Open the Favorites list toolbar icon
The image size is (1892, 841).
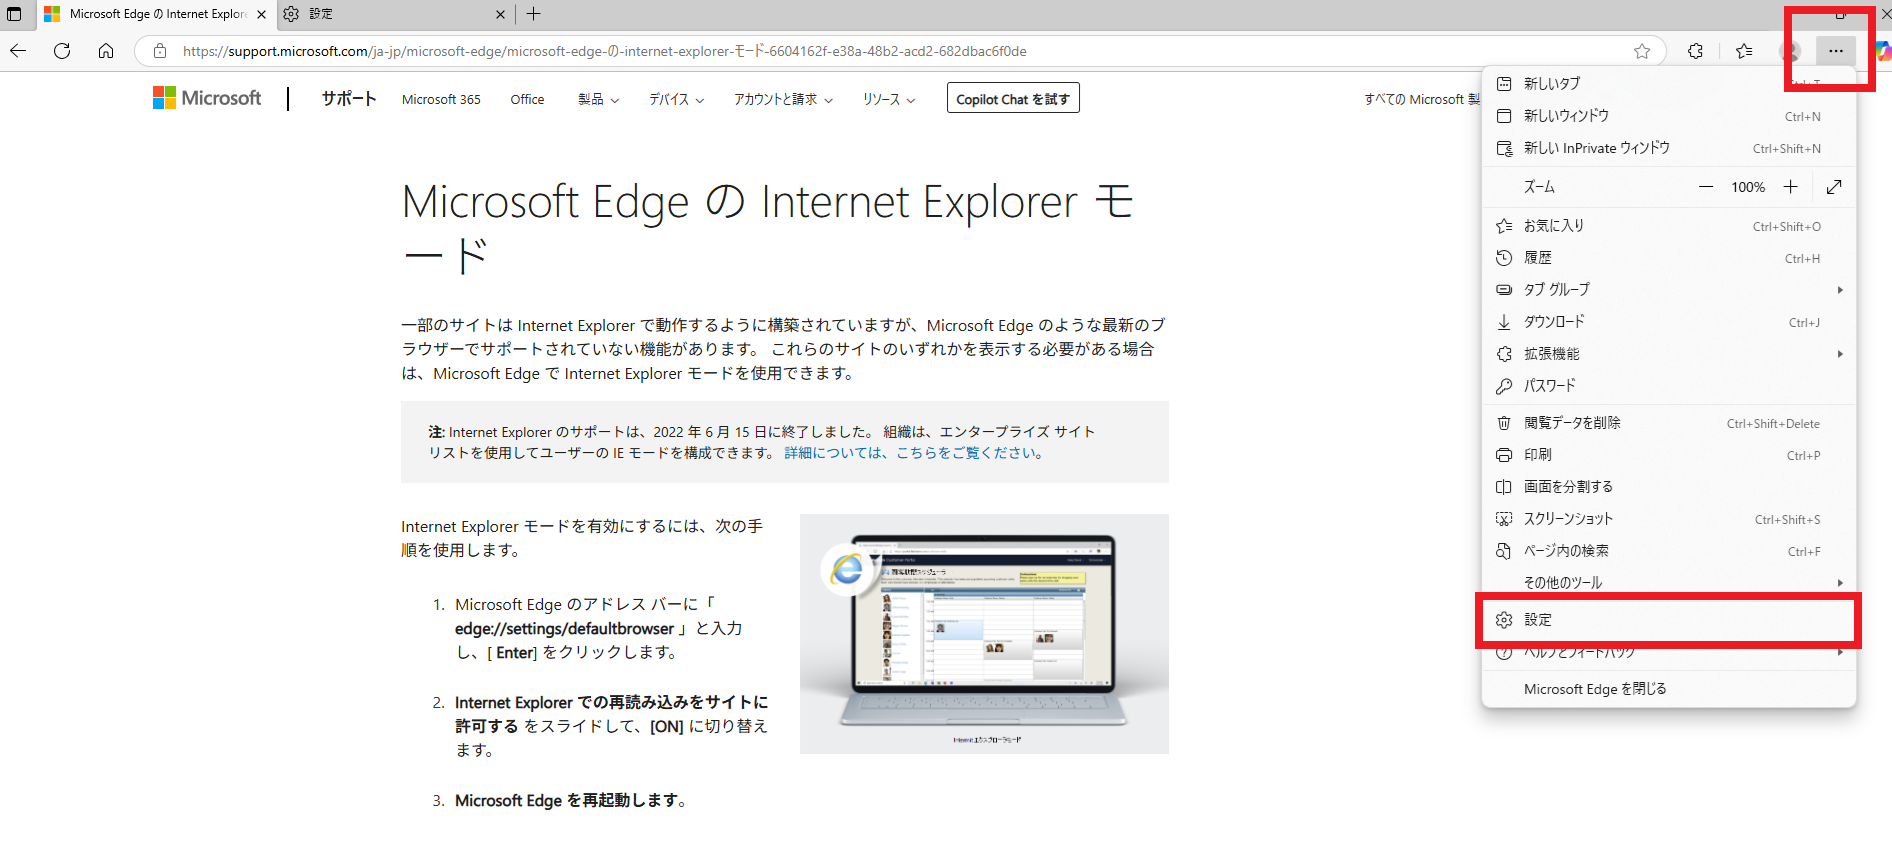point(1744,51)
